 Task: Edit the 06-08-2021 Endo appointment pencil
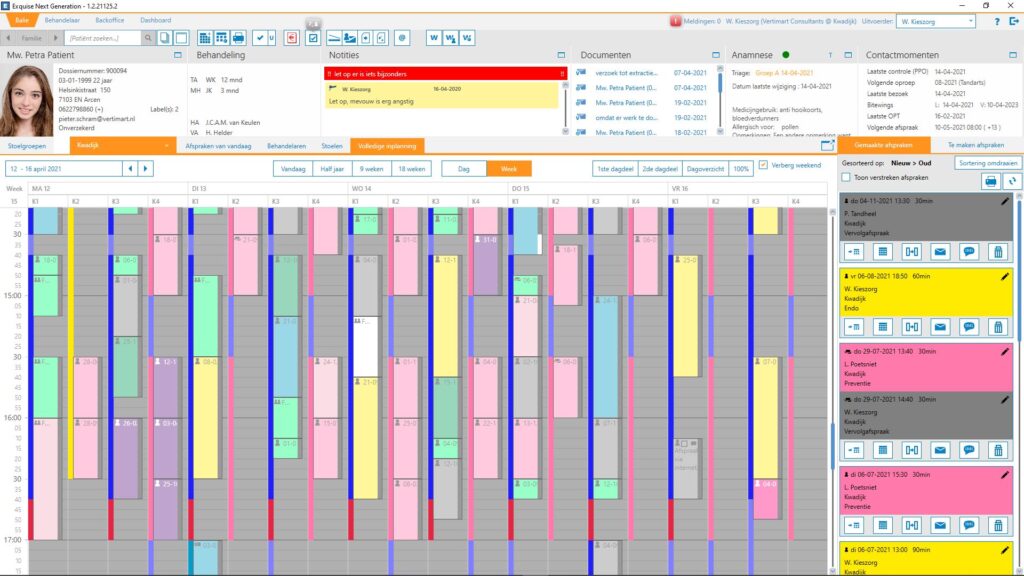pyautogui.click(x=1004, y=276)
